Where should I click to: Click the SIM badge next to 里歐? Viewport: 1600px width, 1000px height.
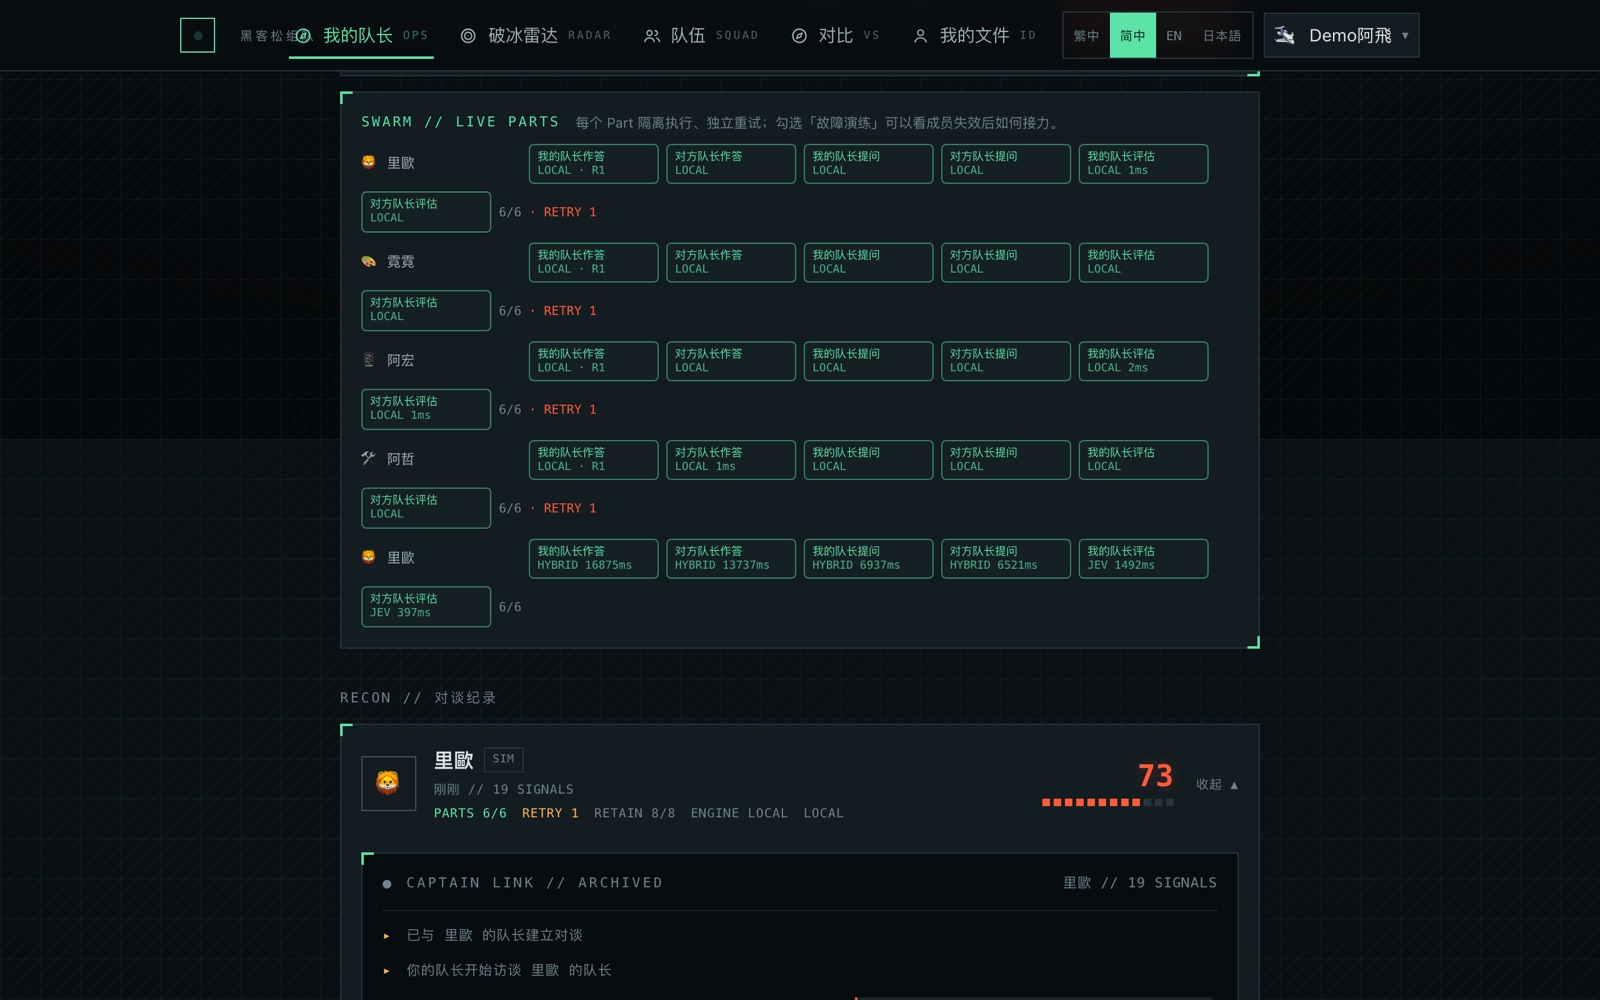[x=504, y=759]
